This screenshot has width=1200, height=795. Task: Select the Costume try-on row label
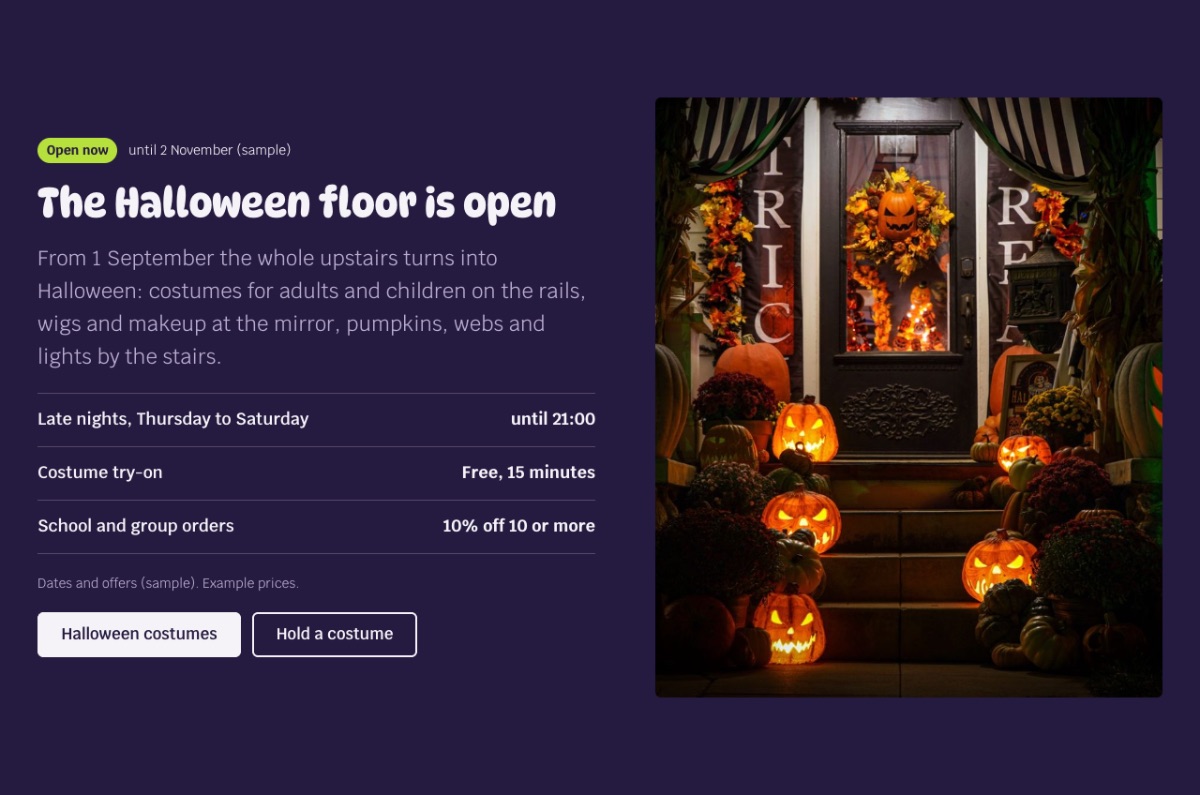tap(100, 472)
